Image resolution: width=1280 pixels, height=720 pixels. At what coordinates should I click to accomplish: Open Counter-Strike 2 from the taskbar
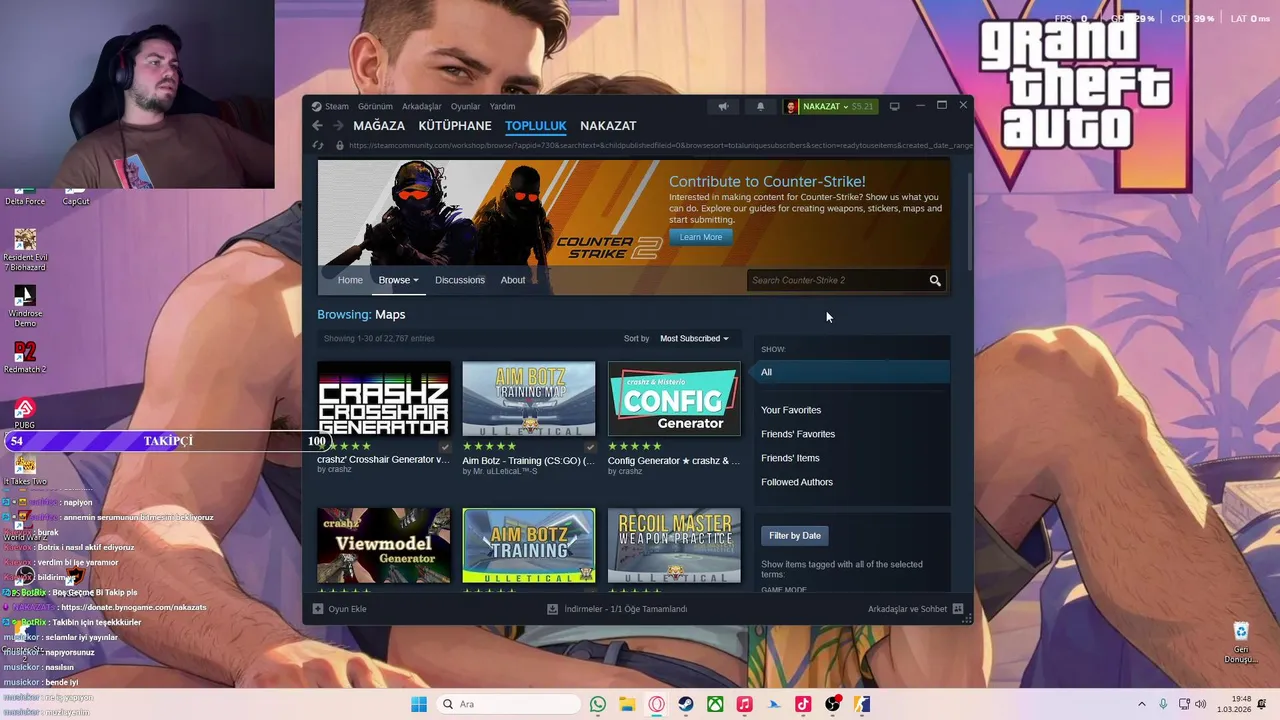click(862, 704)
